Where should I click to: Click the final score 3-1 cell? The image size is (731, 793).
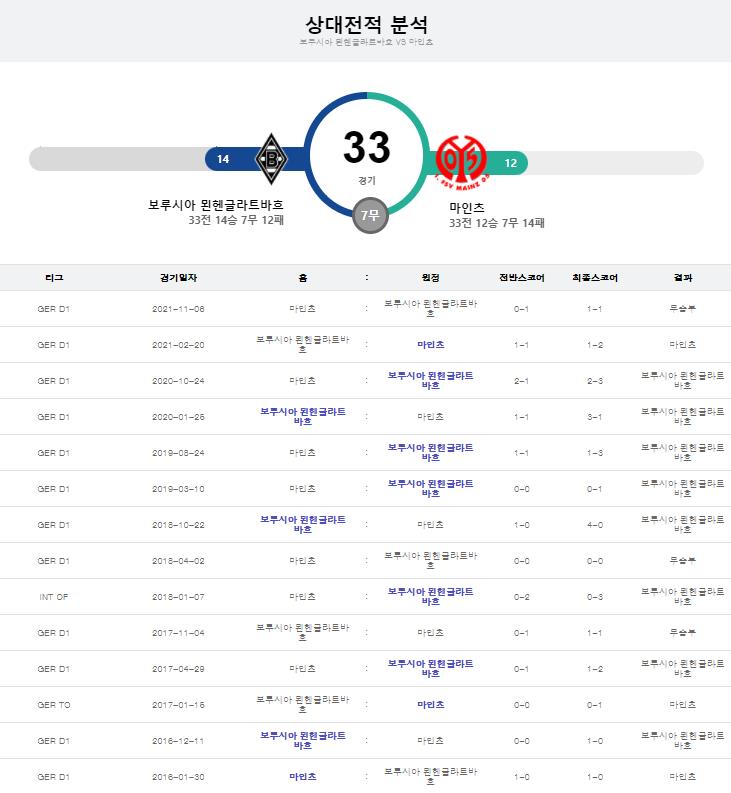tap(595, 417)
